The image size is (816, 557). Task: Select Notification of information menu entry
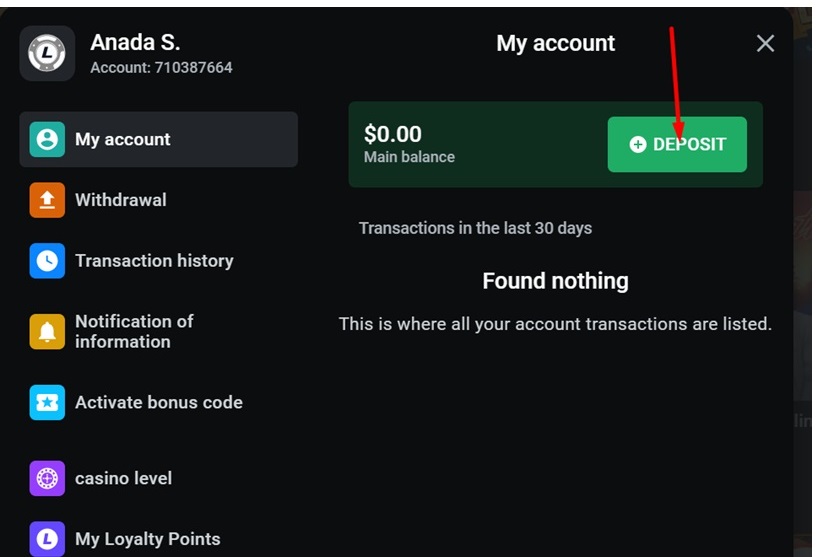134,331
